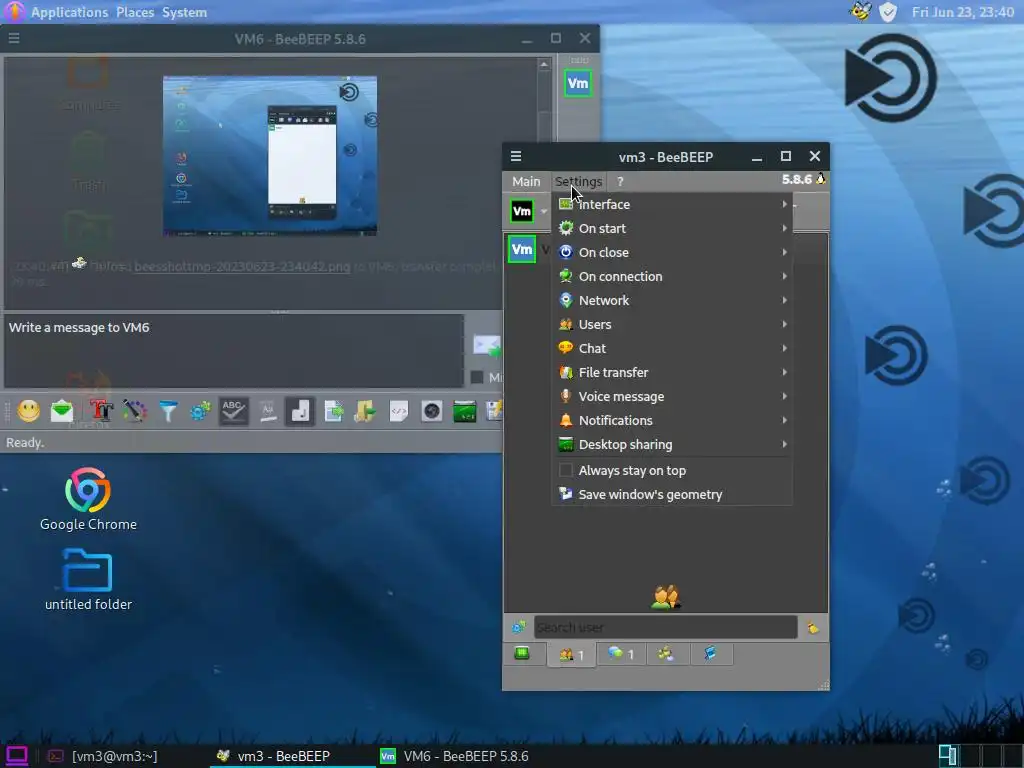Expand the File transfer submenu arrow
The height and width of the screenshot is (768, 1024).
[x=784, y=372]
